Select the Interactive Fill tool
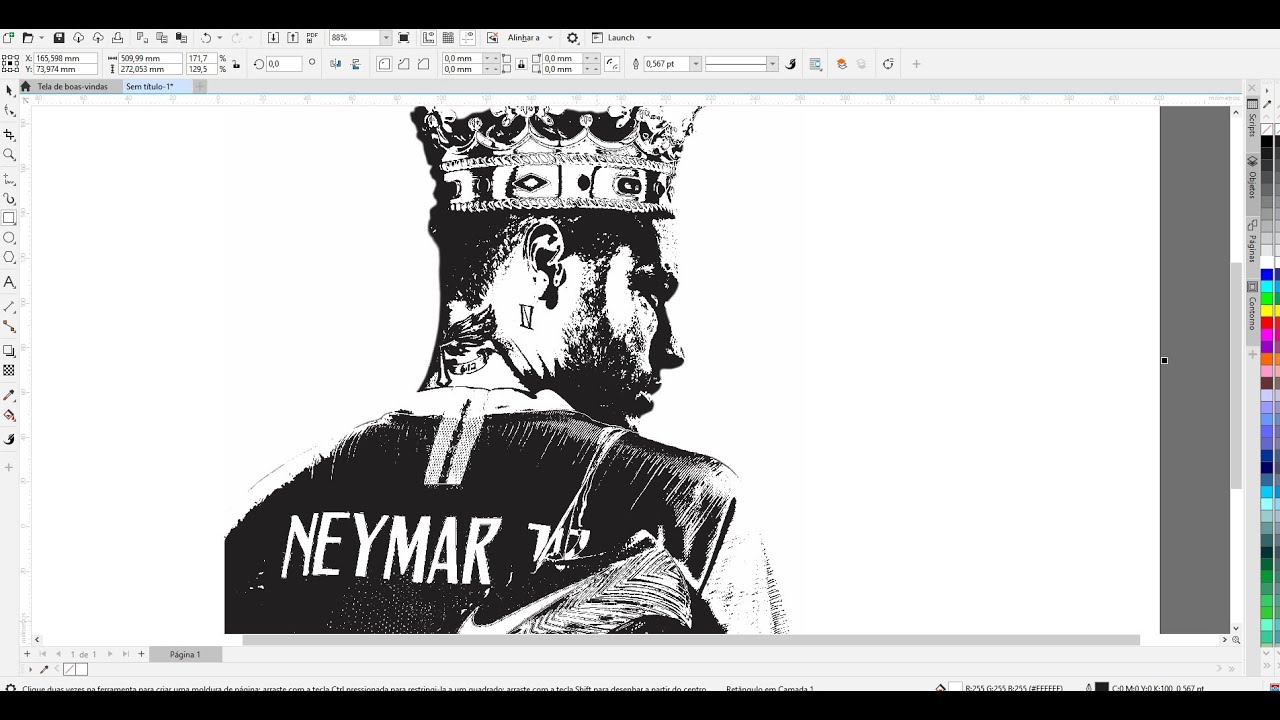1280x720 pixels. click(x=9, y=415)
